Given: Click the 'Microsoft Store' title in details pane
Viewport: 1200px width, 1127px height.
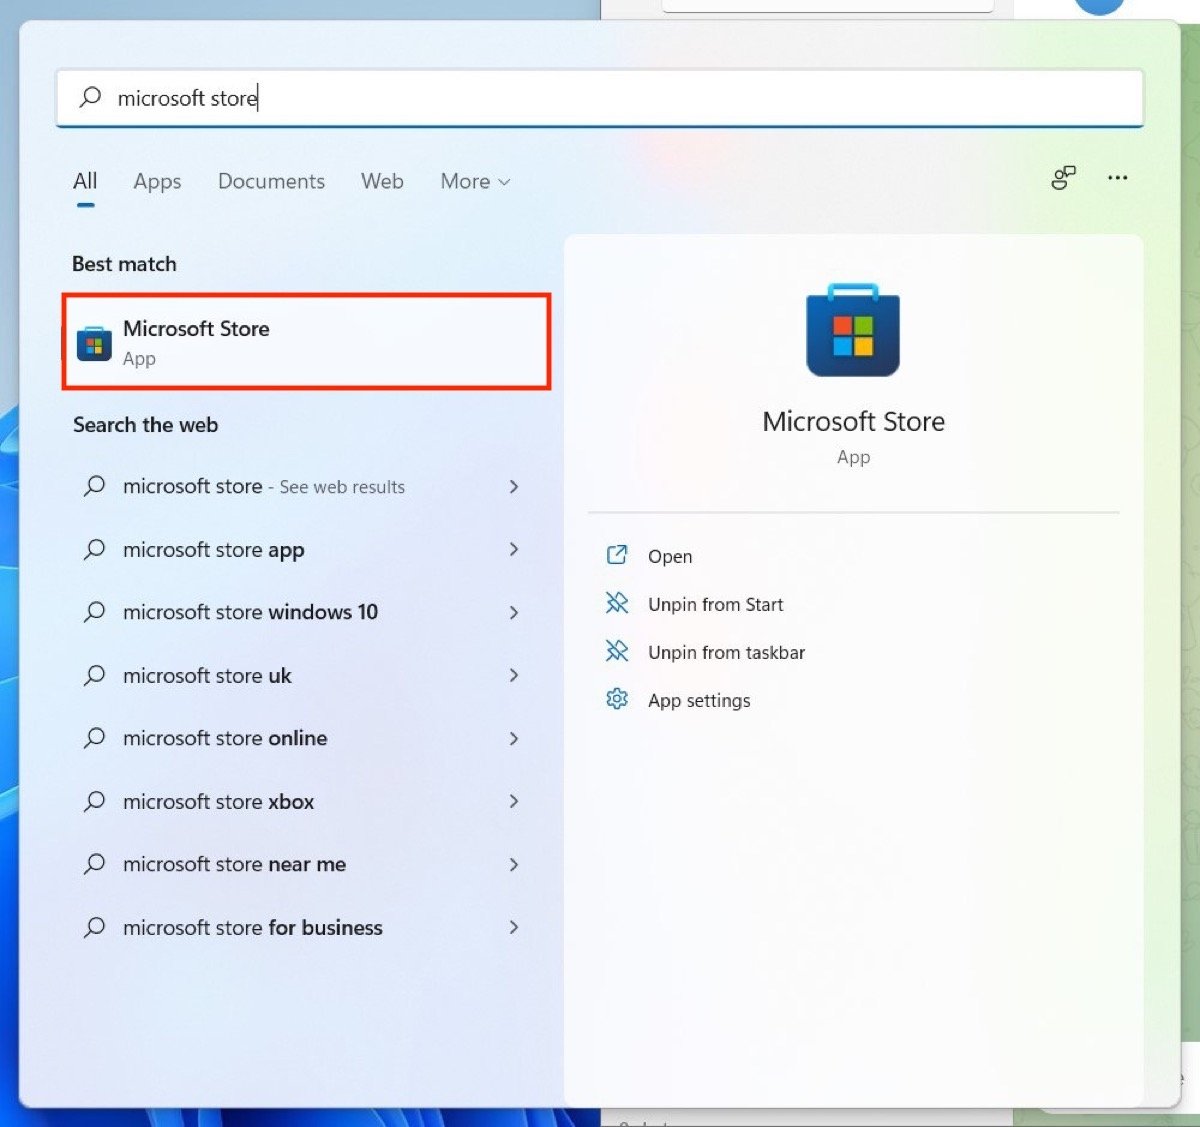Looking at the screenshot, I should click(853, 421).
